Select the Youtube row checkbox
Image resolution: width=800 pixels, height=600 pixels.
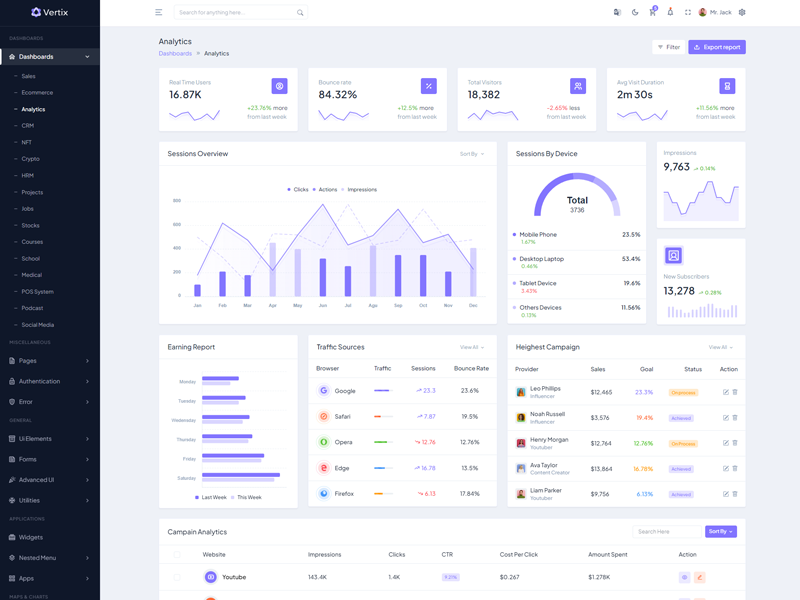click(x=178, y=577)
